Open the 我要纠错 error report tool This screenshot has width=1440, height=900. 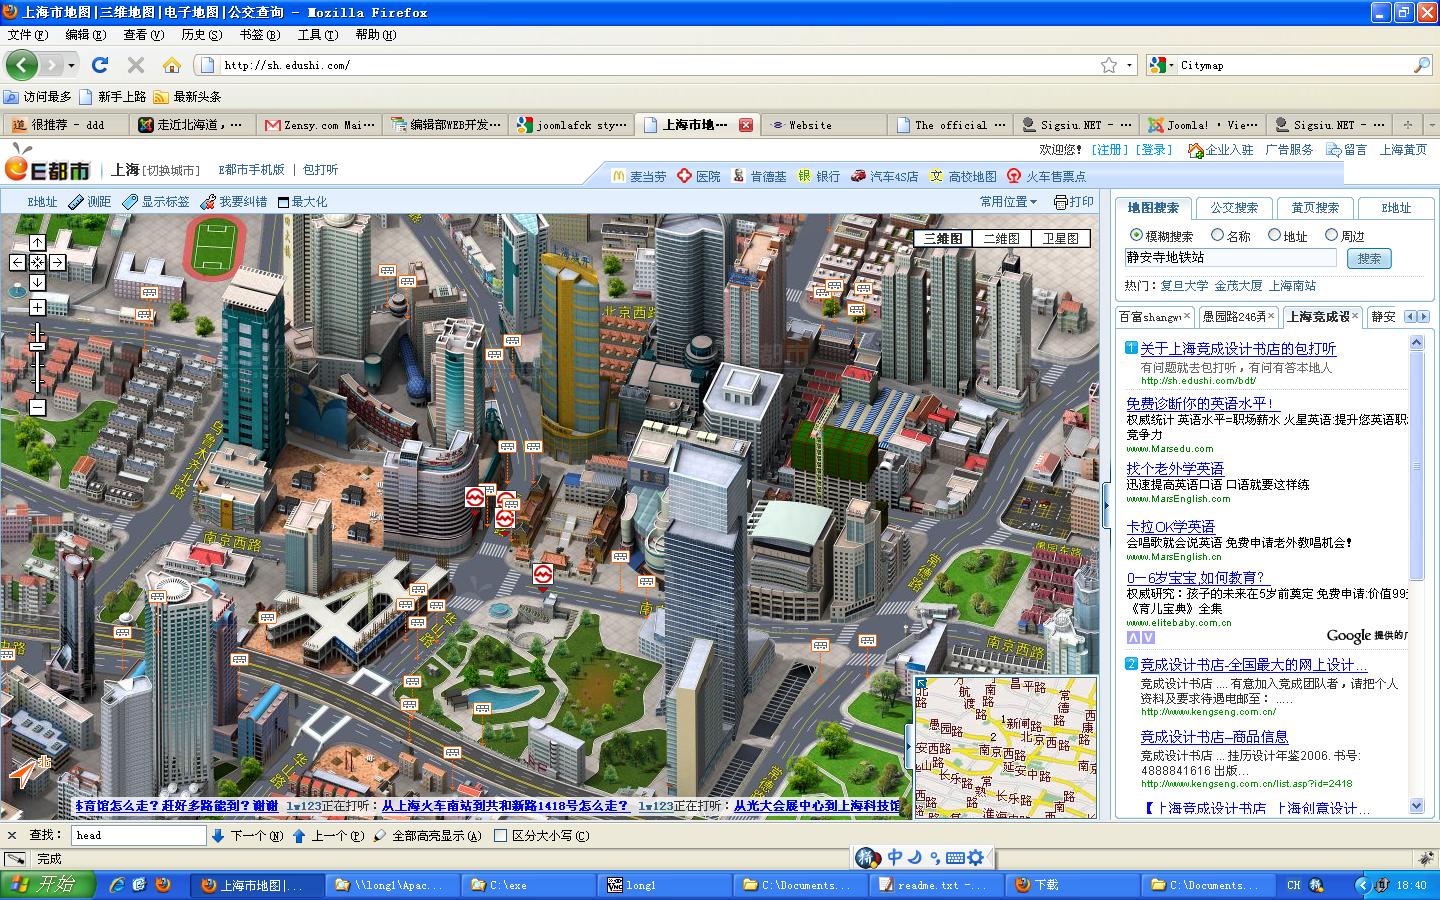(234, 202)
